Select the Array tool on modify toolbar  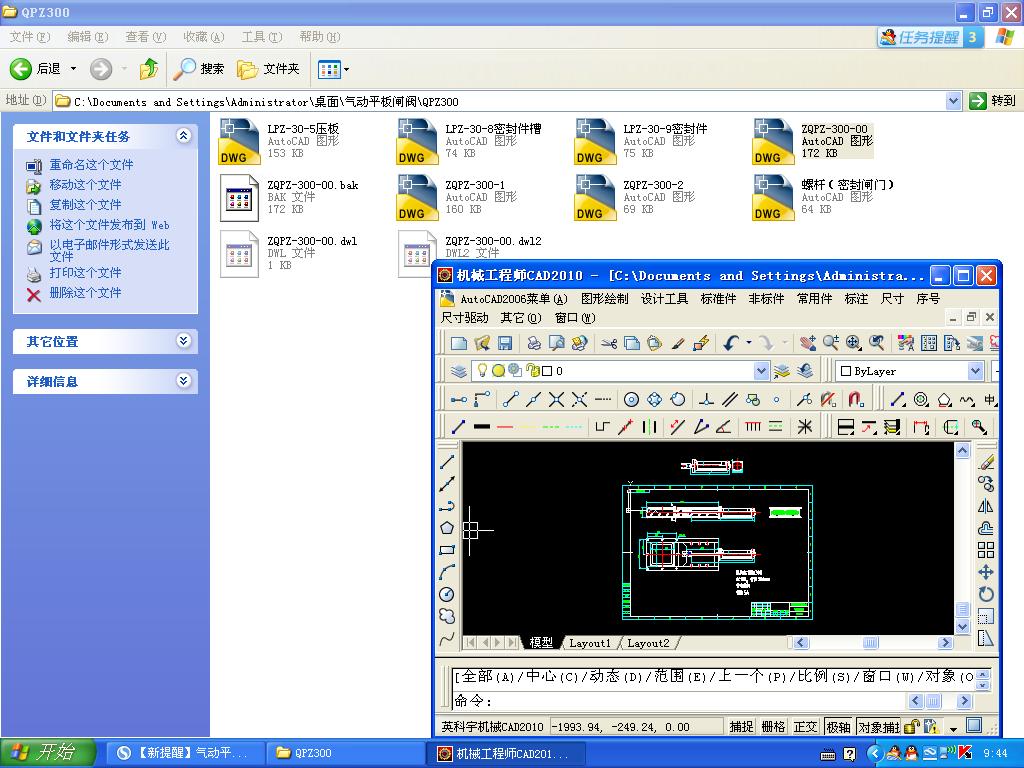click(986, 550)
